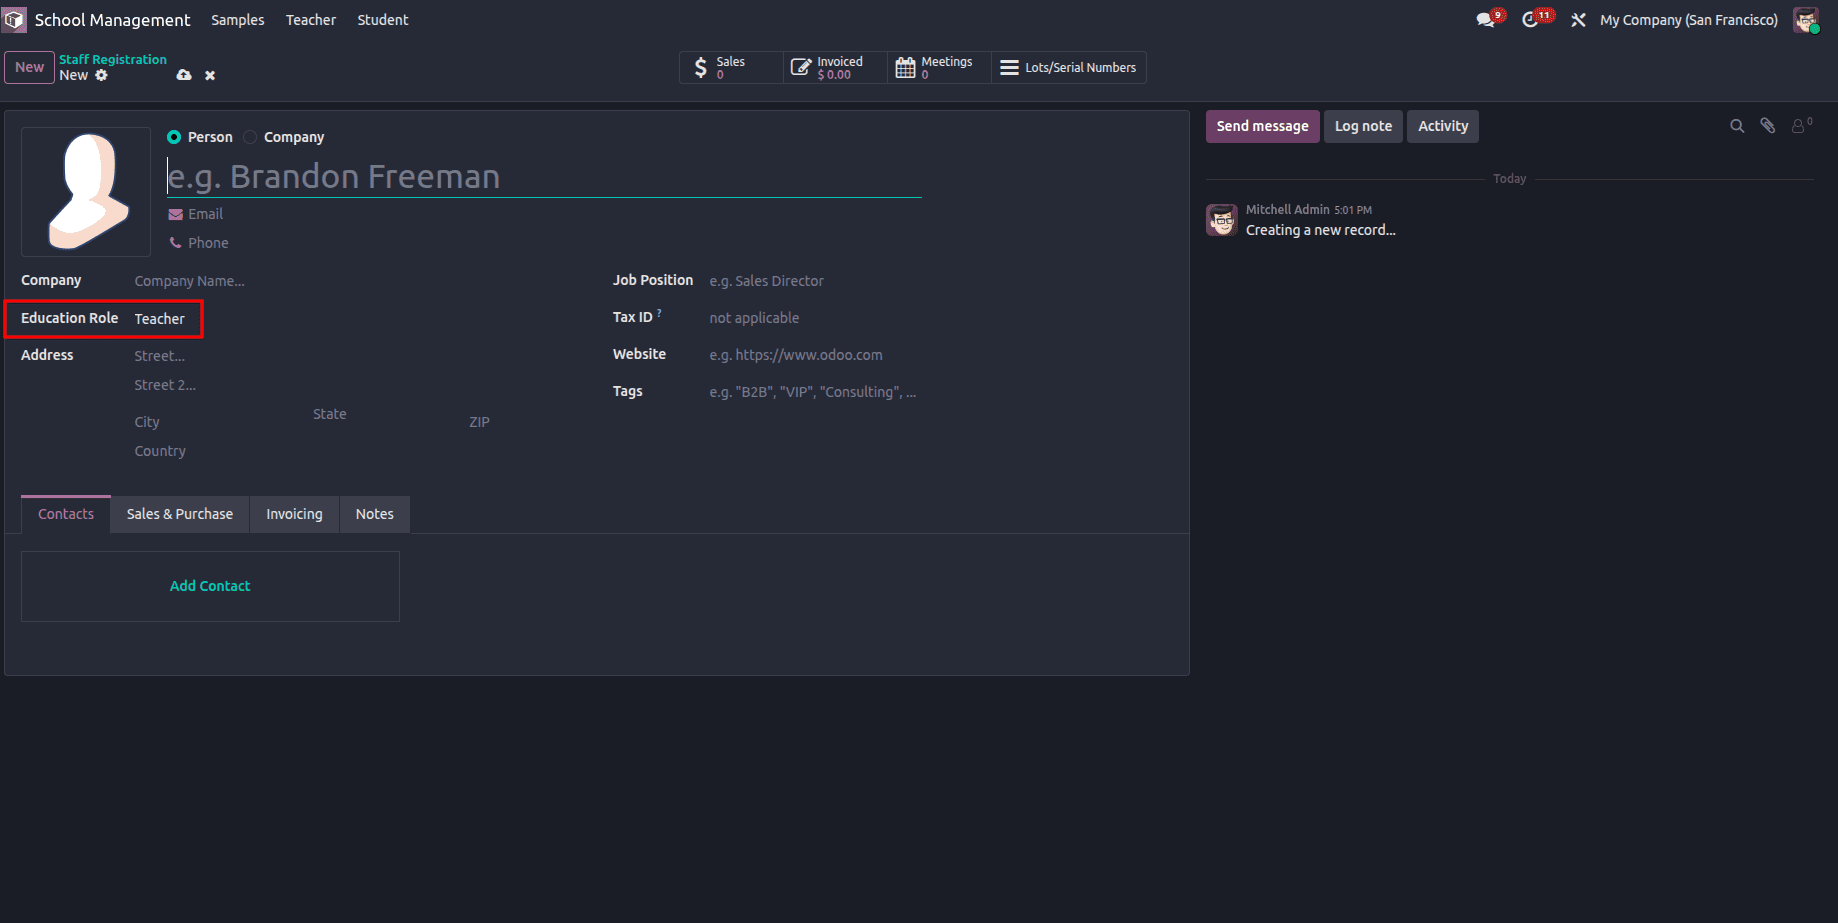
Task: Click the name field placeholder Brandon Freeman
Action: (544, 176)
